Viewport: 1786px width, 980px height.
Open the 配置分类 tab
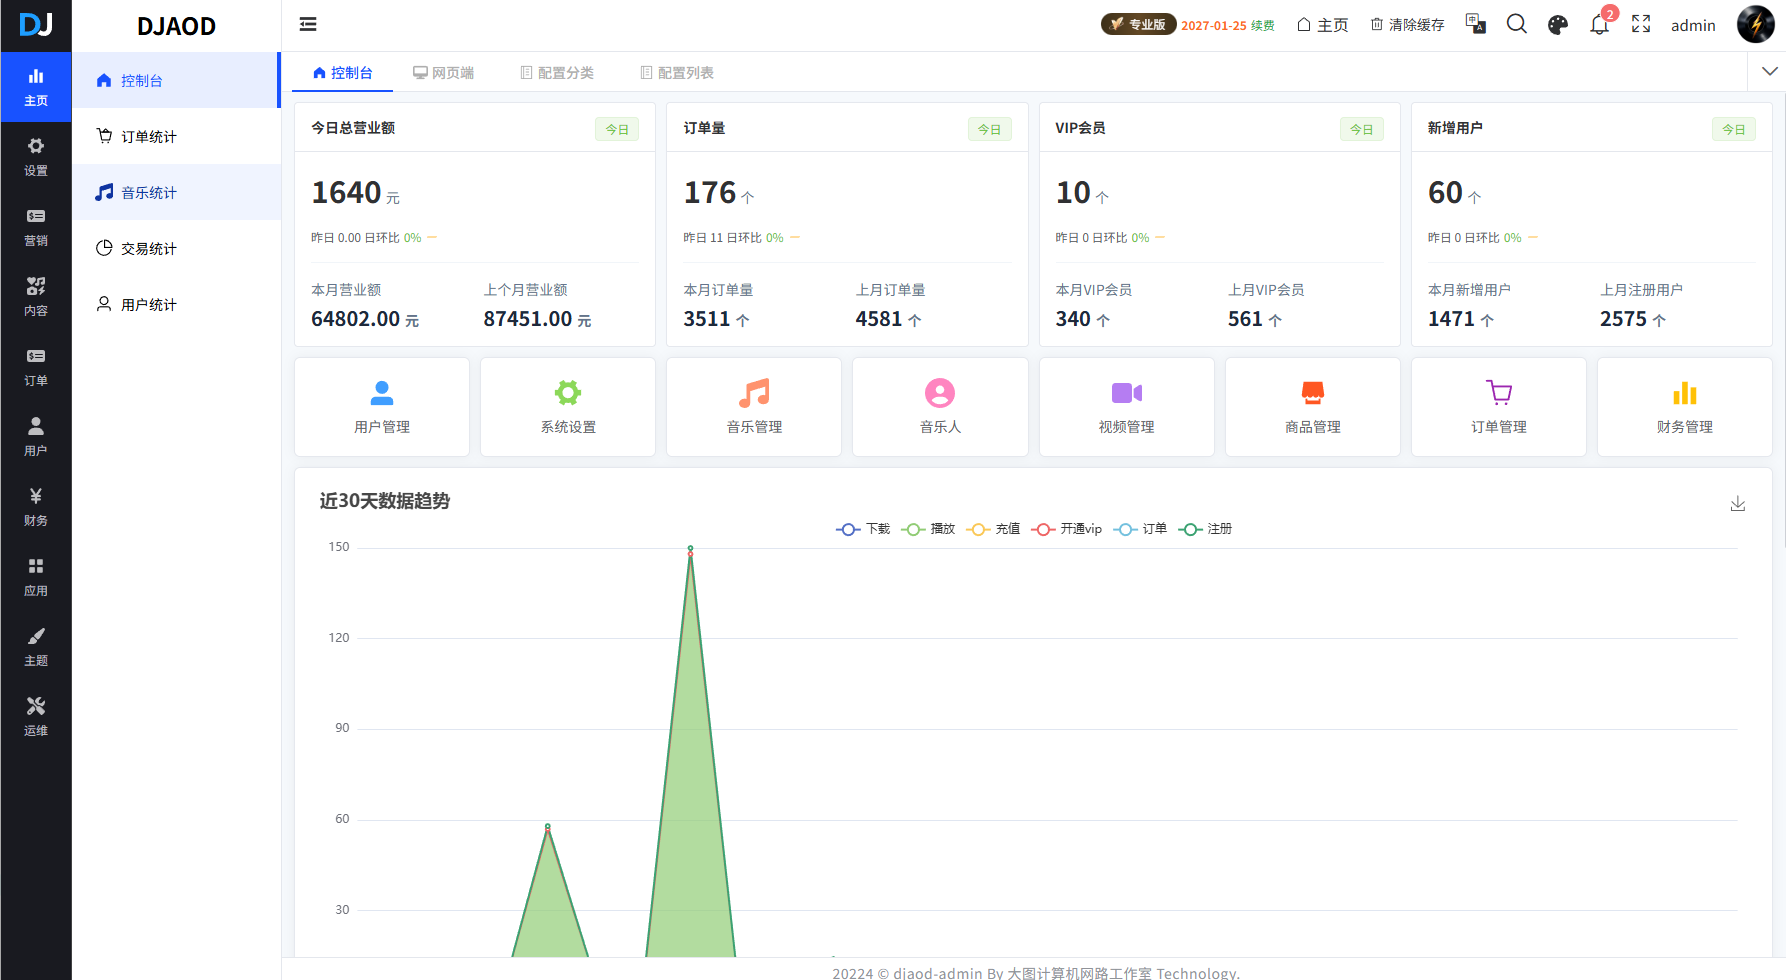pyautogui.click(x=557, y=71)
